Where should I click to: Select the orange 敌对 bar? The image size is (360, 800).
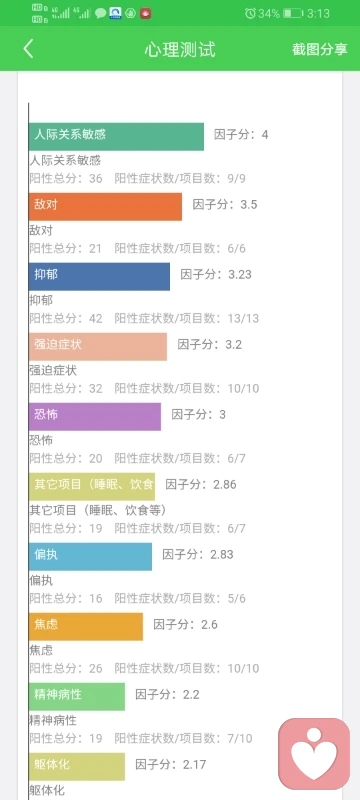click(x=106, y=207)
